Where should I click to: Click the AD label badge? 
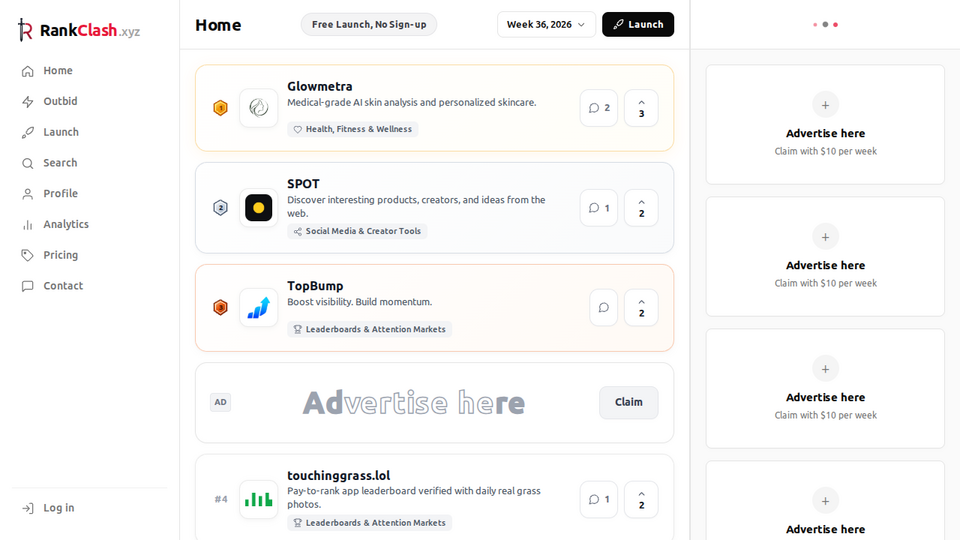pyautogui.click(x=220, y=402)
